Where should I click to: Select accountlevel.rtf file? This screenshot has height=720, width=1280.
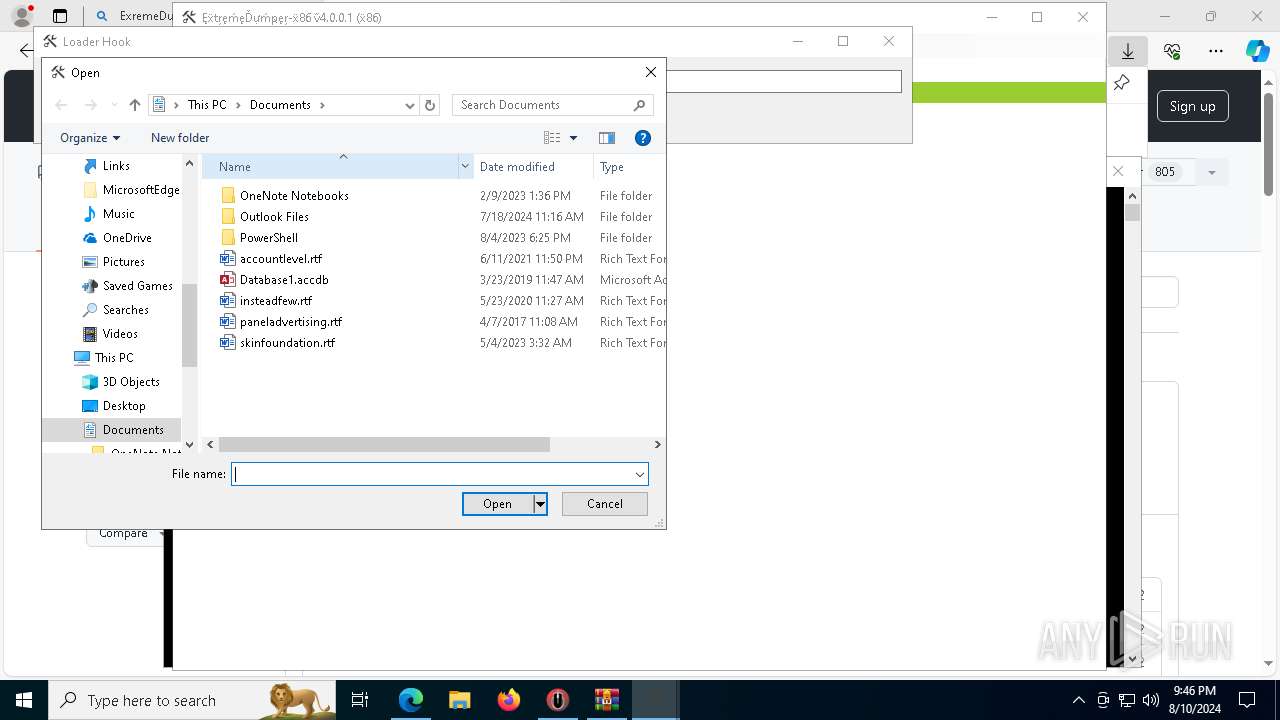point(280,259)
